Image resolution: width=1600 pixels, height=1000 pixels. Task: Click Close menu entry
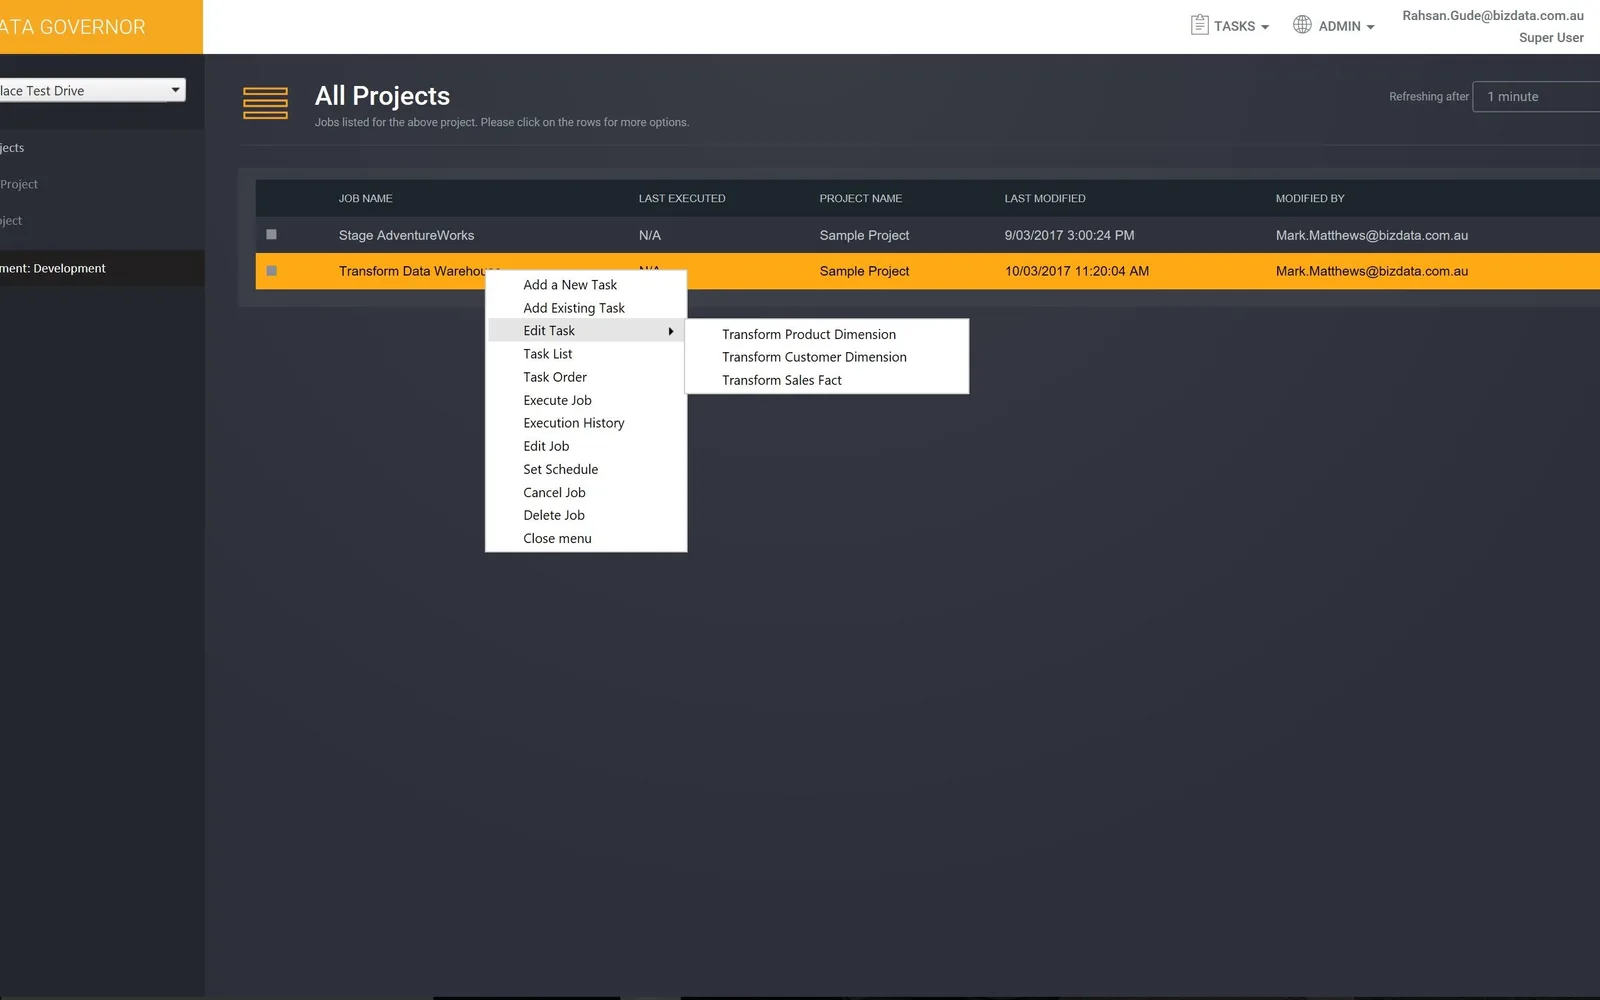tap(586, 538)
